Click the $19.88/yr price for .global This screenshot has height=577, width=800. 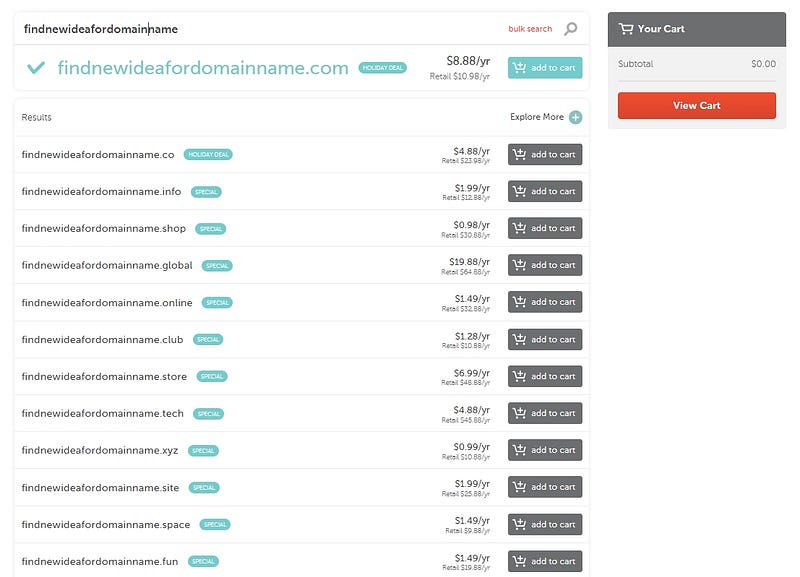[x=469, y=262]
